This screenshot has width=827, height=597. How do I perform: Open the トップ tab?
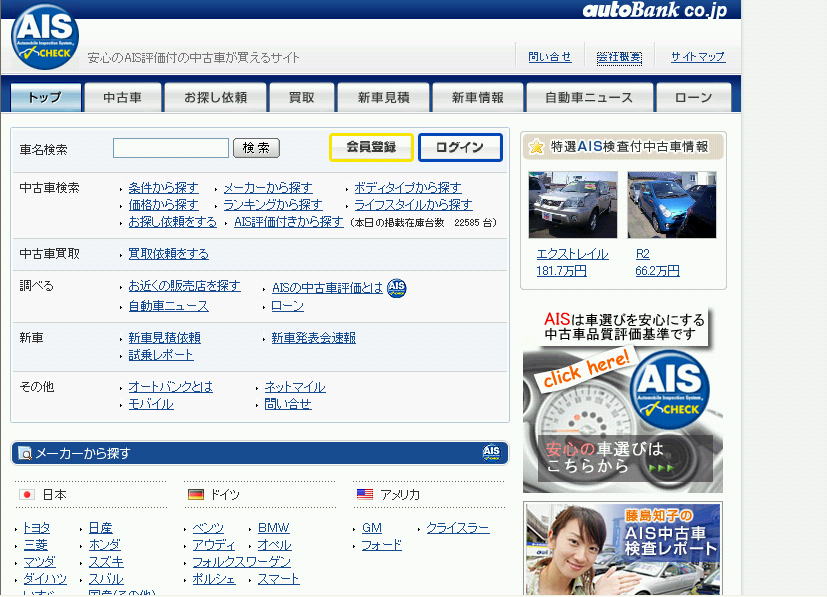(x=46, y=97)
